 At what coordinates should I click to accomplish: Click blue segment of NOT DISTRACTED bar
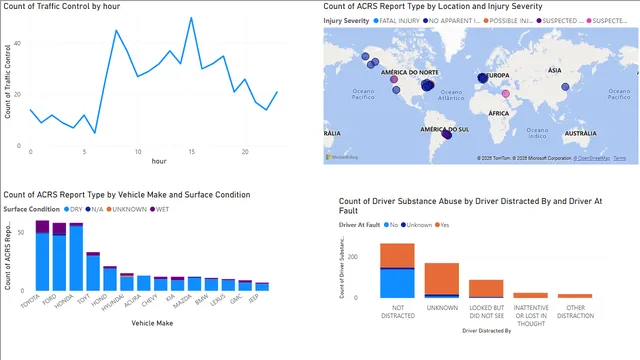click(397, 284)
